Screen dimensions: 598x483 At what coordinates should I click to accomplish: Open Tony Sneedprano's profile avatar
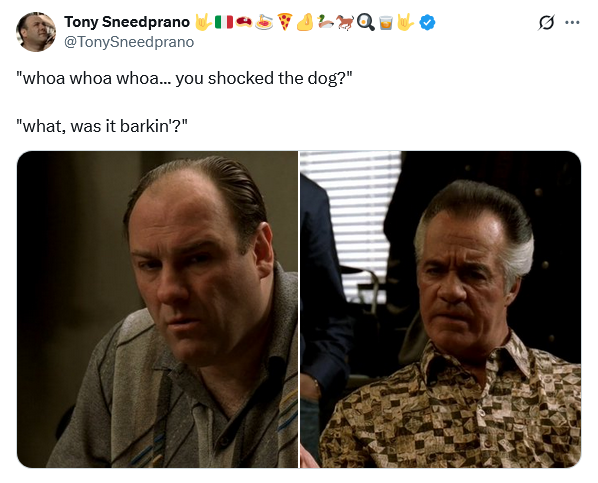click(x=36, y=32)
